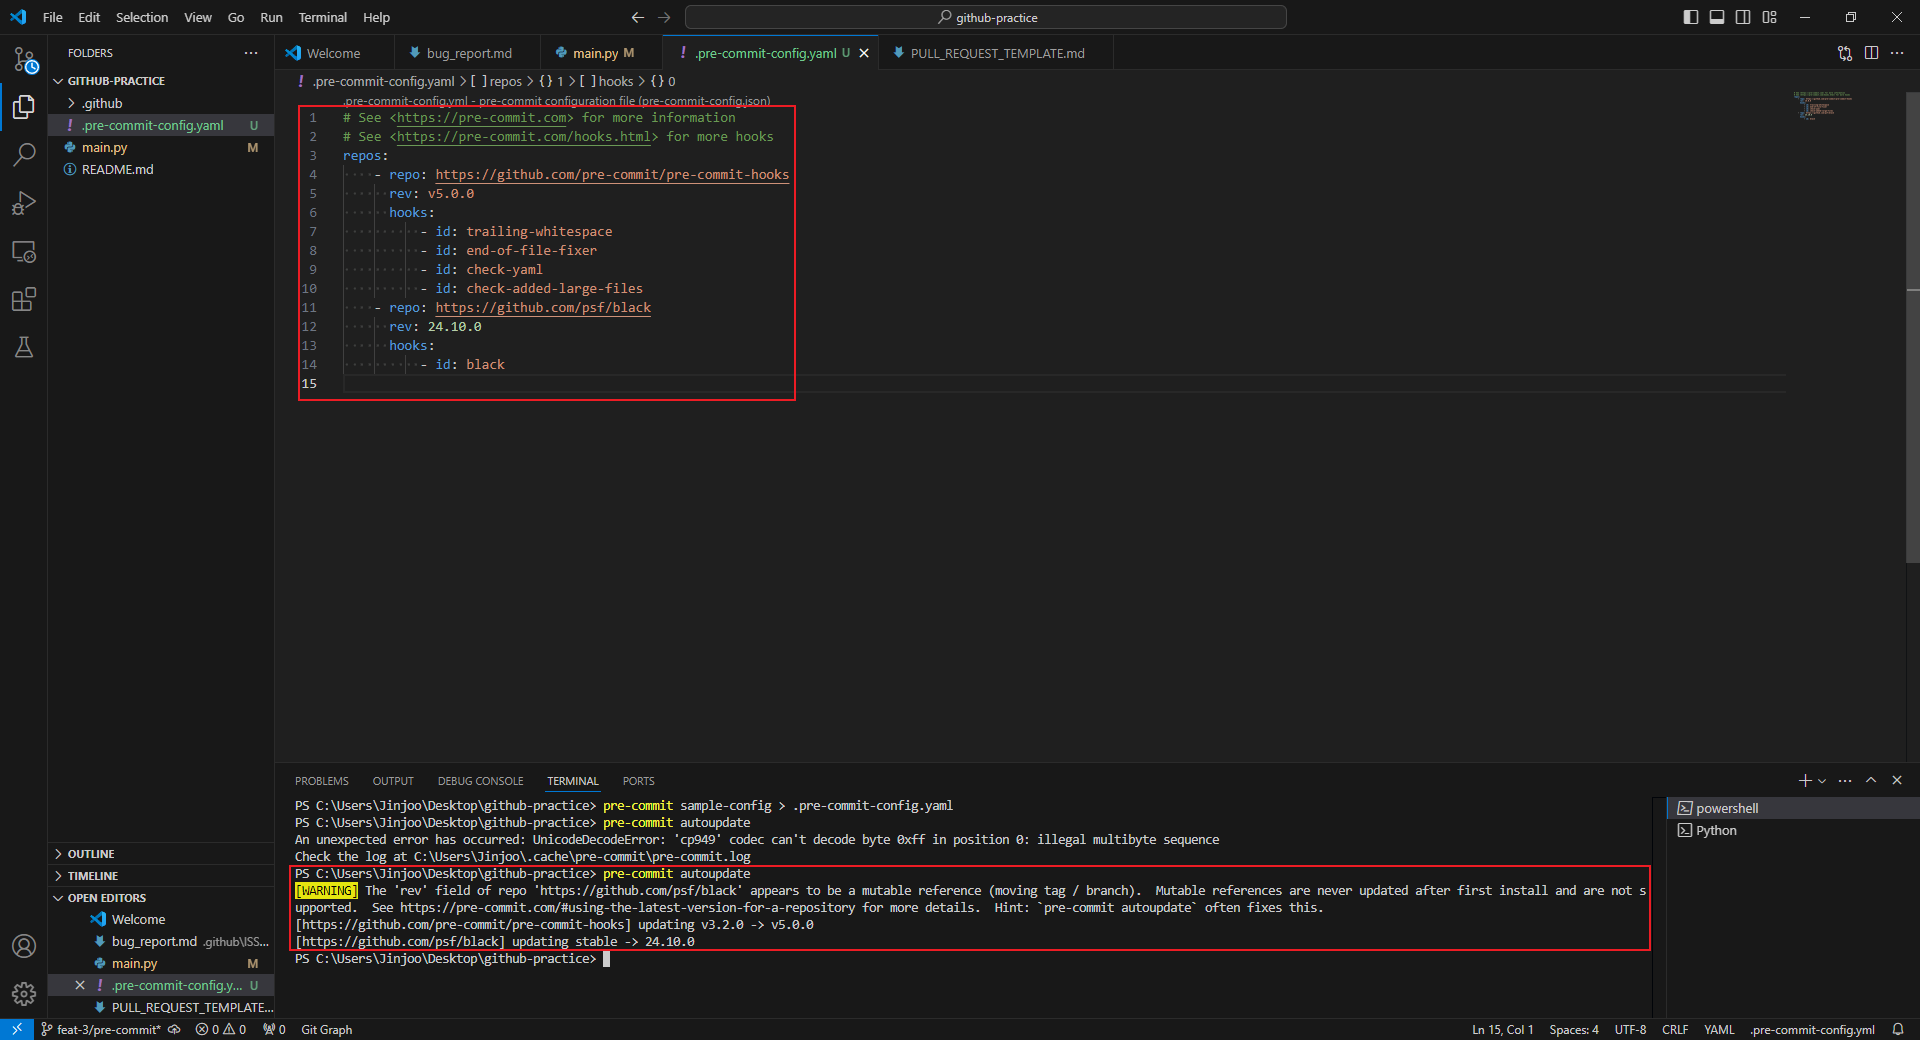Image resolution: width=1920 pixels, height=1040 pixels.
Task: Follow the pre-commit-hooks GitHub repo link
Action: click(612, 175)
